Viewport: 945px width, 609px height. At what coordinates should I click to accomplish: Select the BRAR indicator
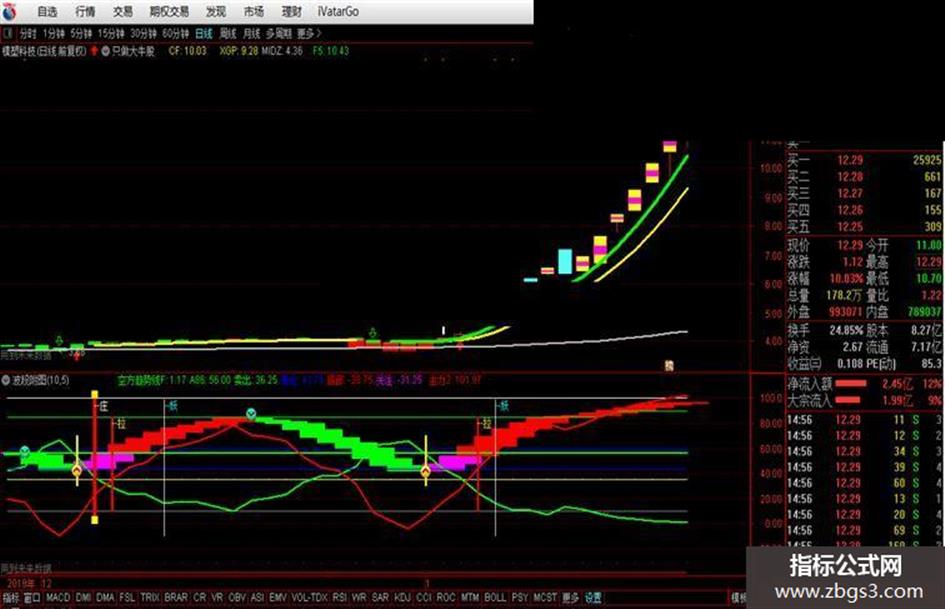click(176, 598)
